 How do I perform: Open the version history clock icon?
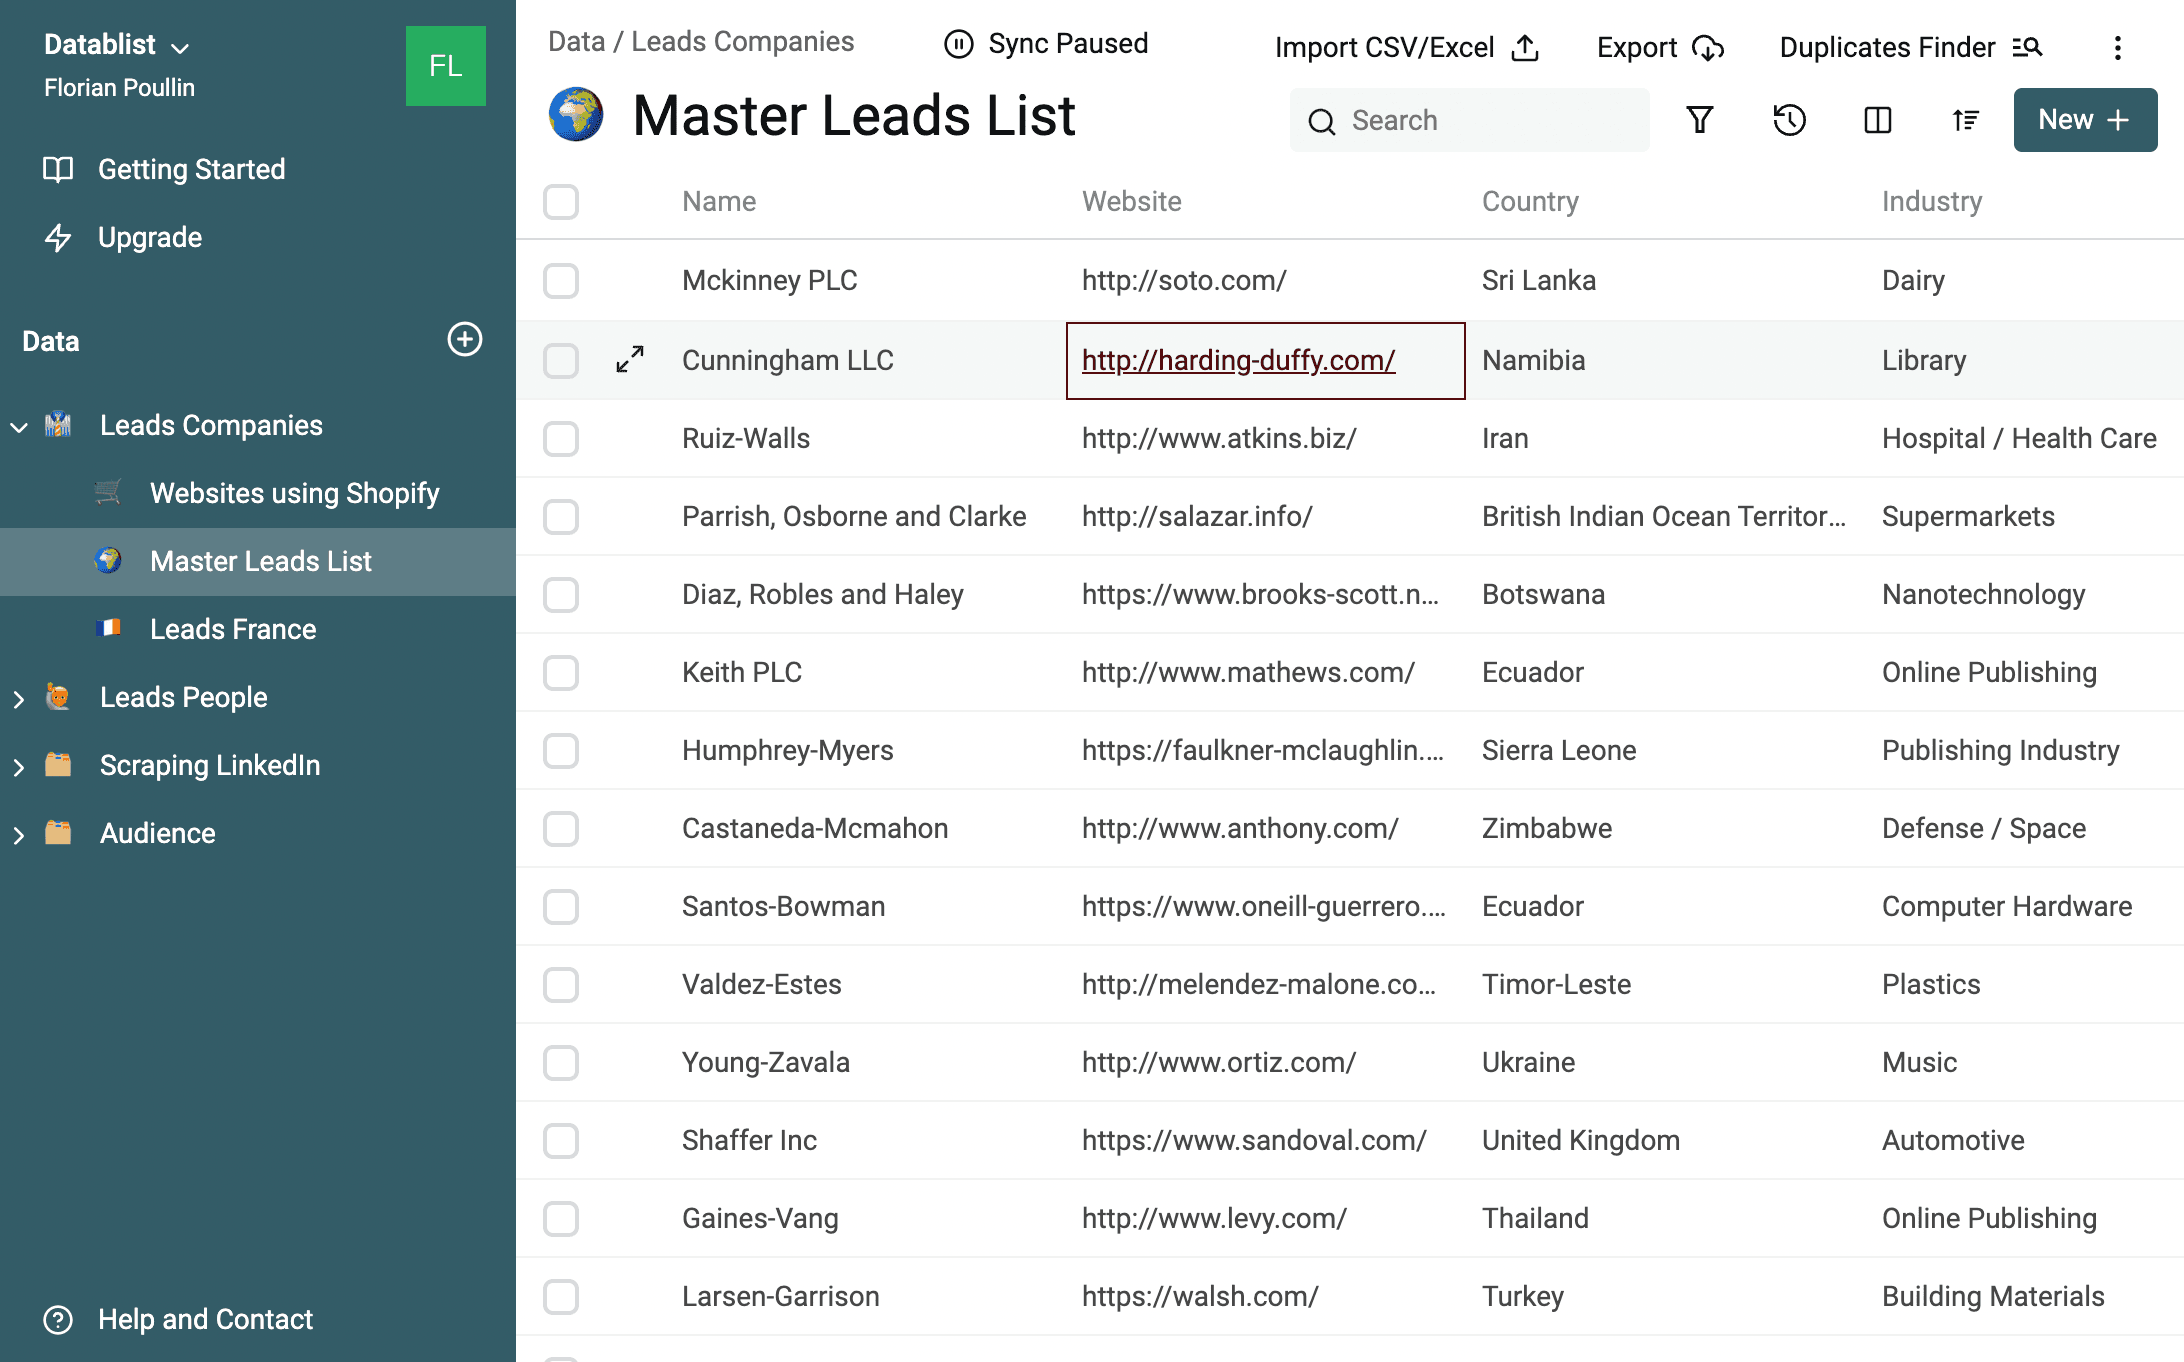pyautogui.click(x=1789, y=120)
